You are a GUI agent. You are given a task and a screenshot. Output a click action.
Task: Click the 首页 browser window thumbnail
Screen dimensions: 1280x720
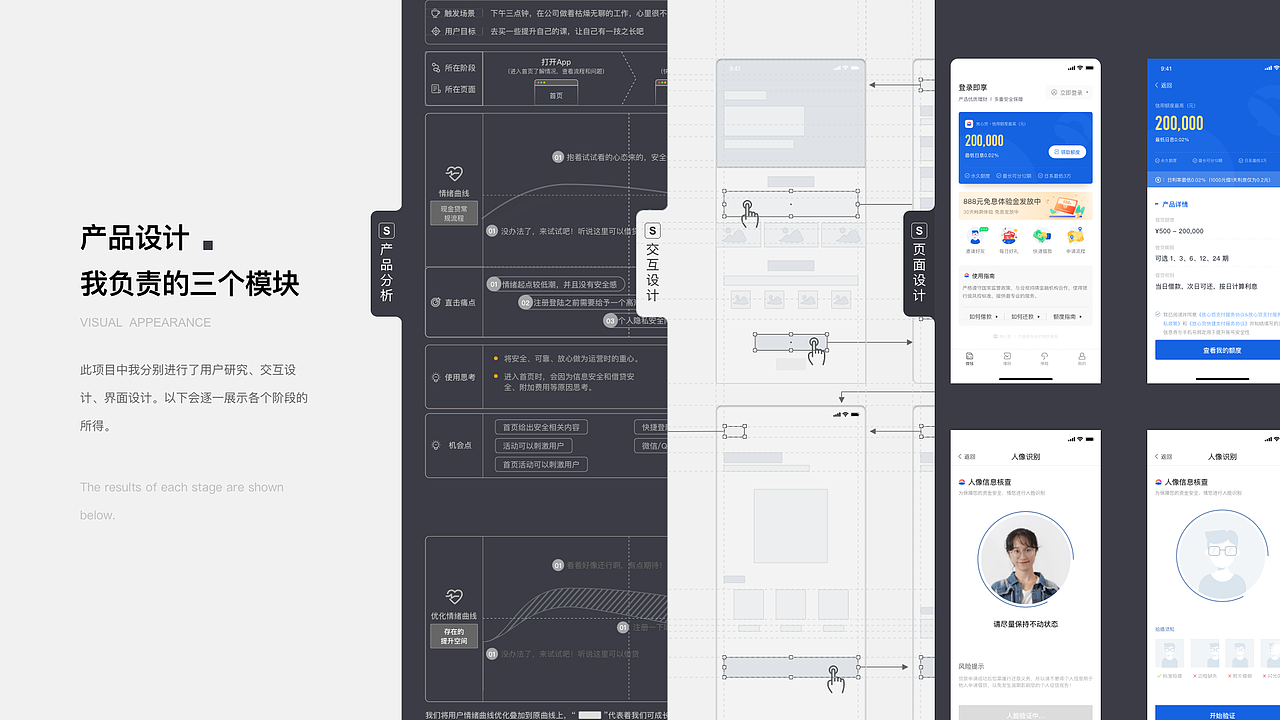click(x=556, y=91)
